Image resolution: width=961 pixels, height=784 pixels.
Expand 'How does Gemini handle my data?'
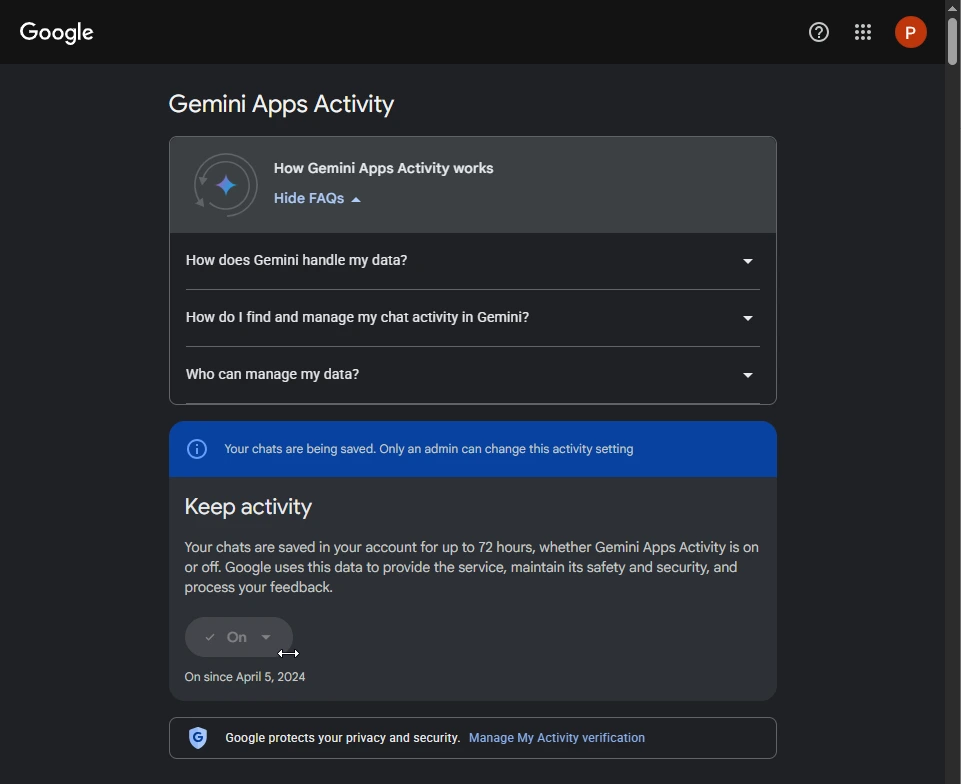tap(473, 261)
